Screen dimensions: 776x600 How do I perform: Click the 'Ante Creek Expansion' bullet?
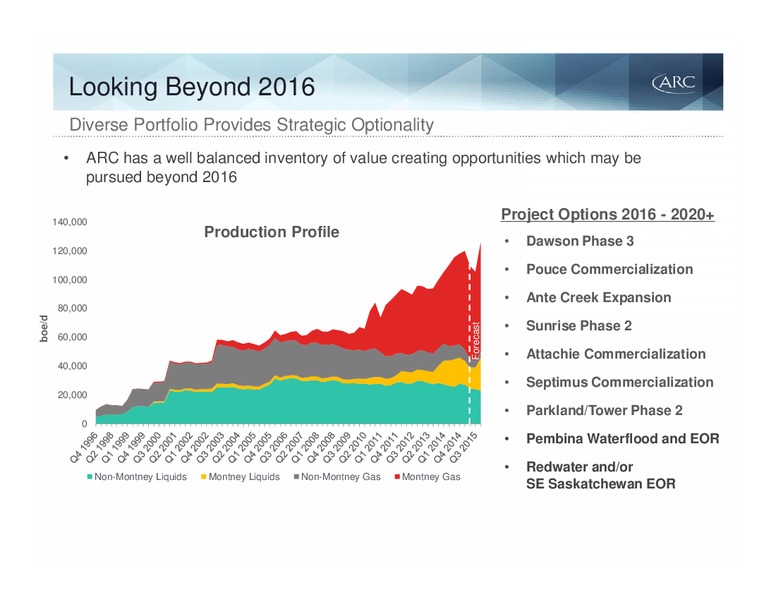click(x=599, y=298)
